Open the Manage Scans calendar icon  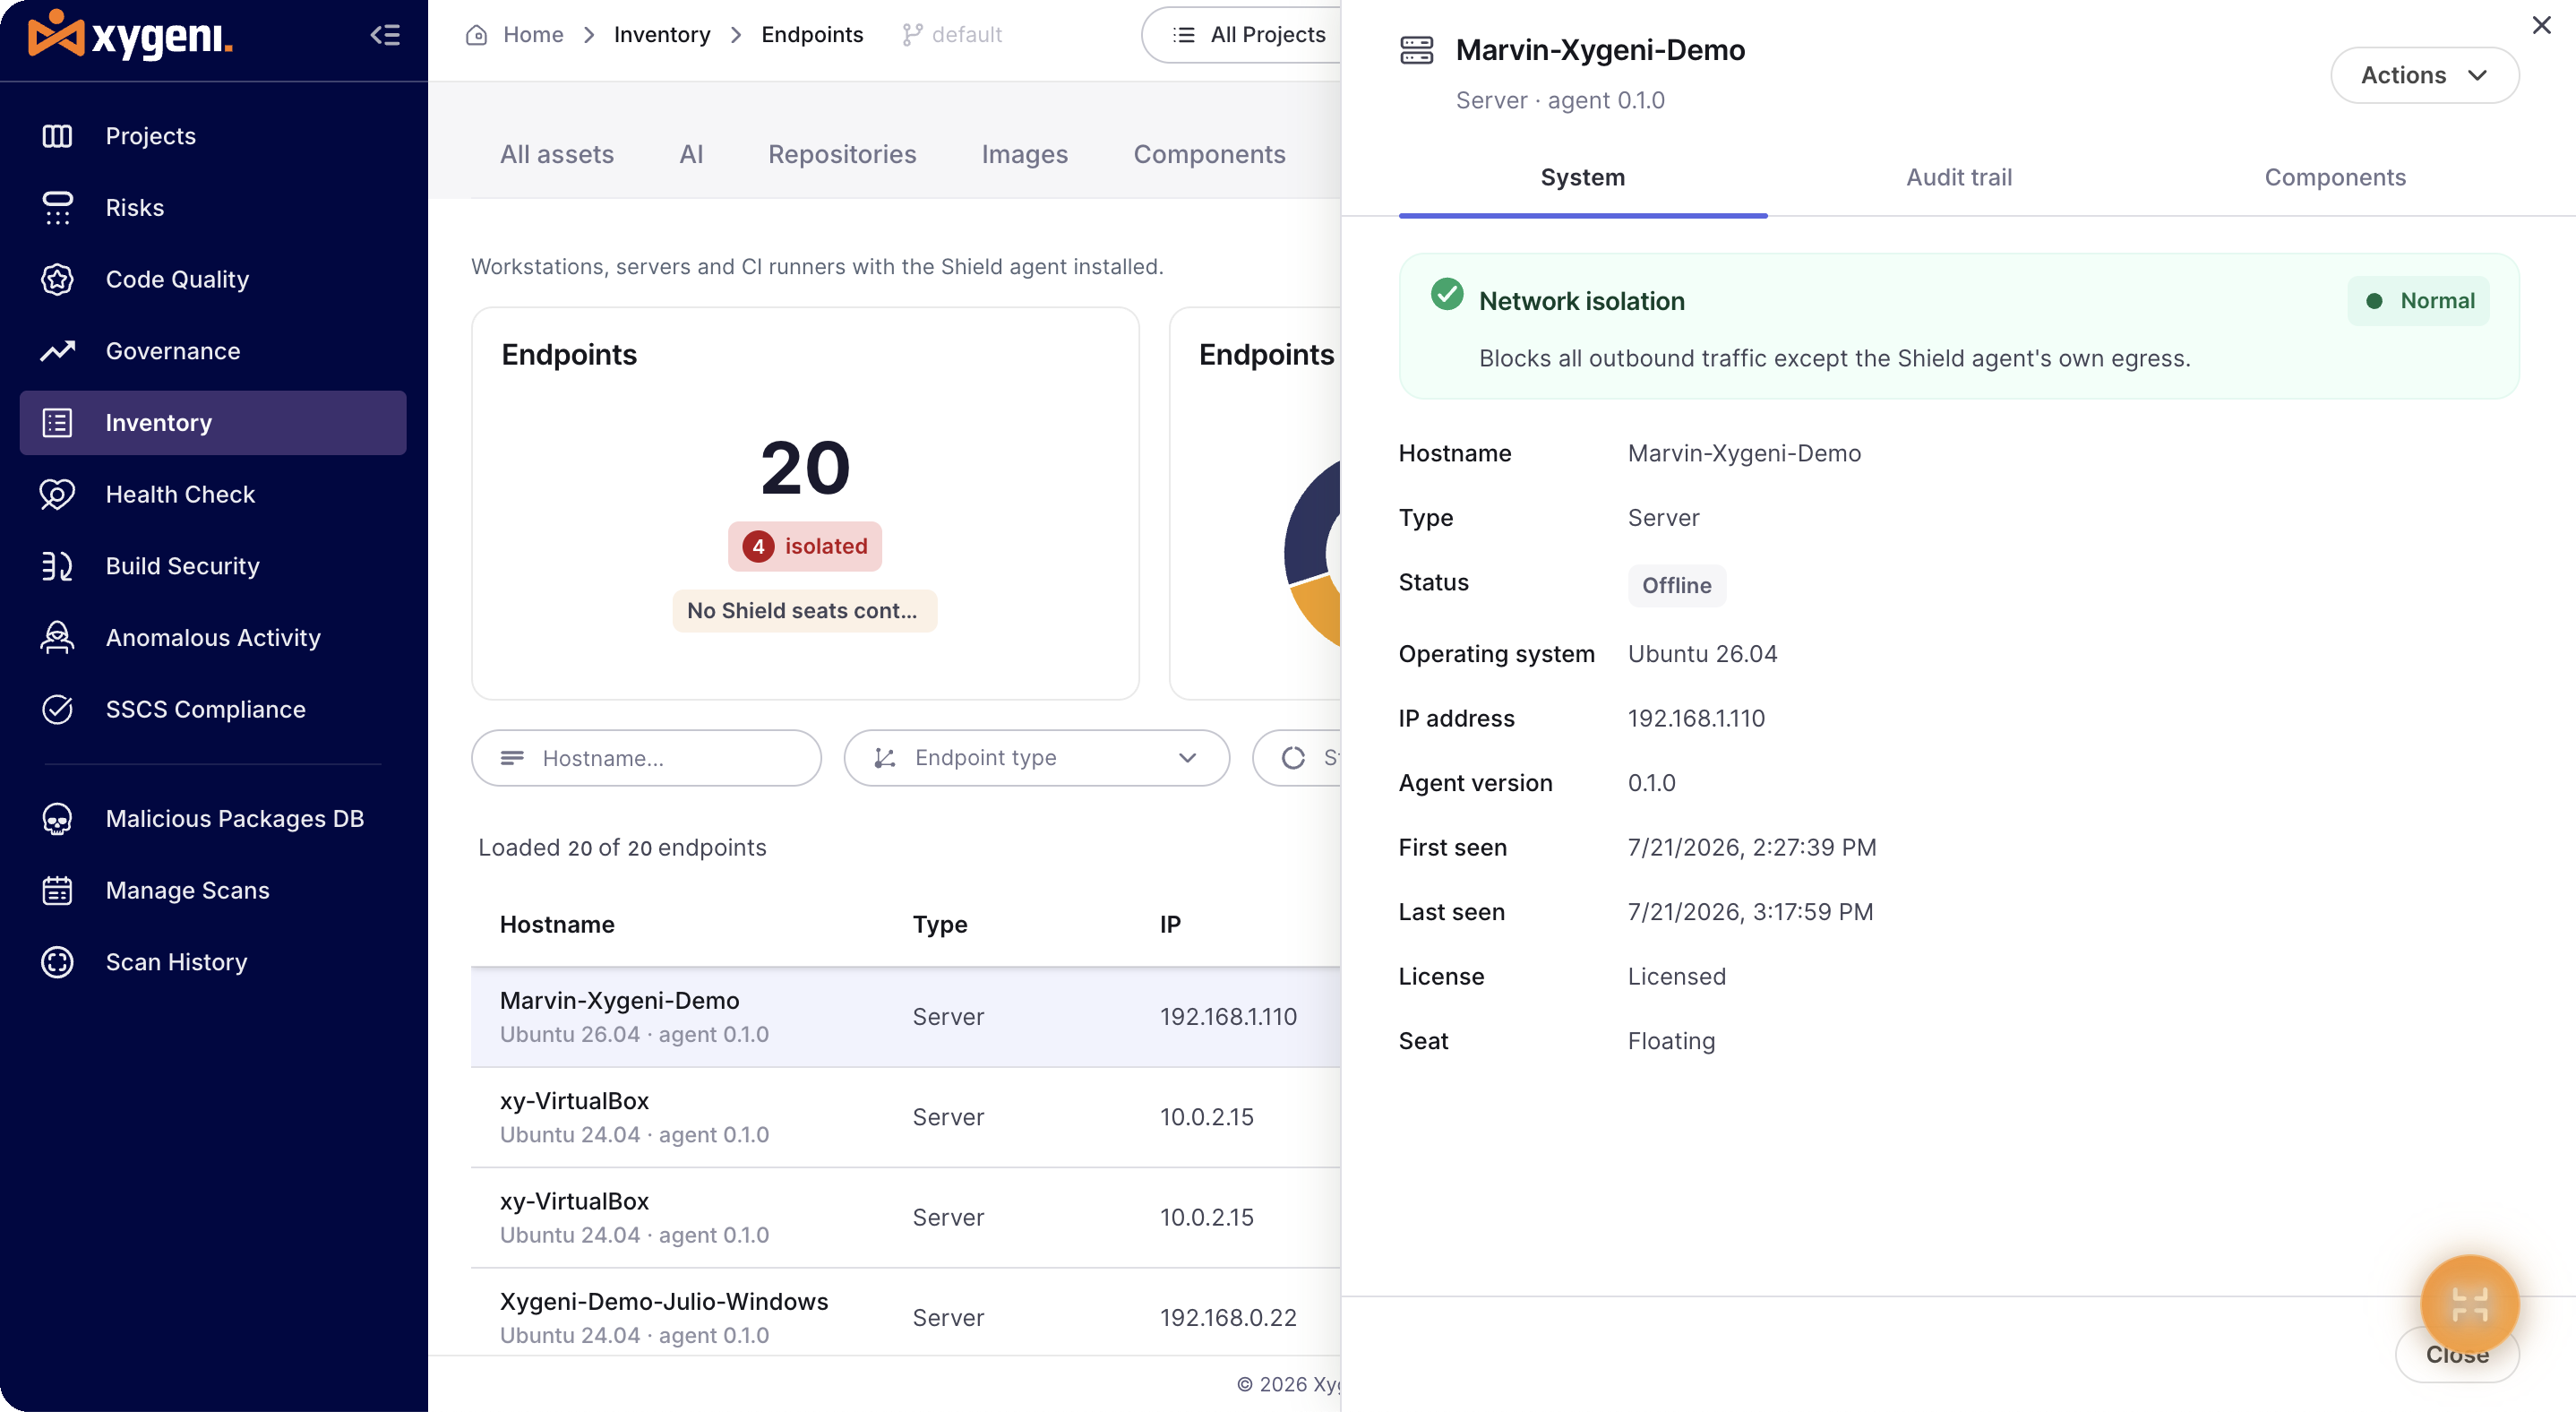coord(57,891)
